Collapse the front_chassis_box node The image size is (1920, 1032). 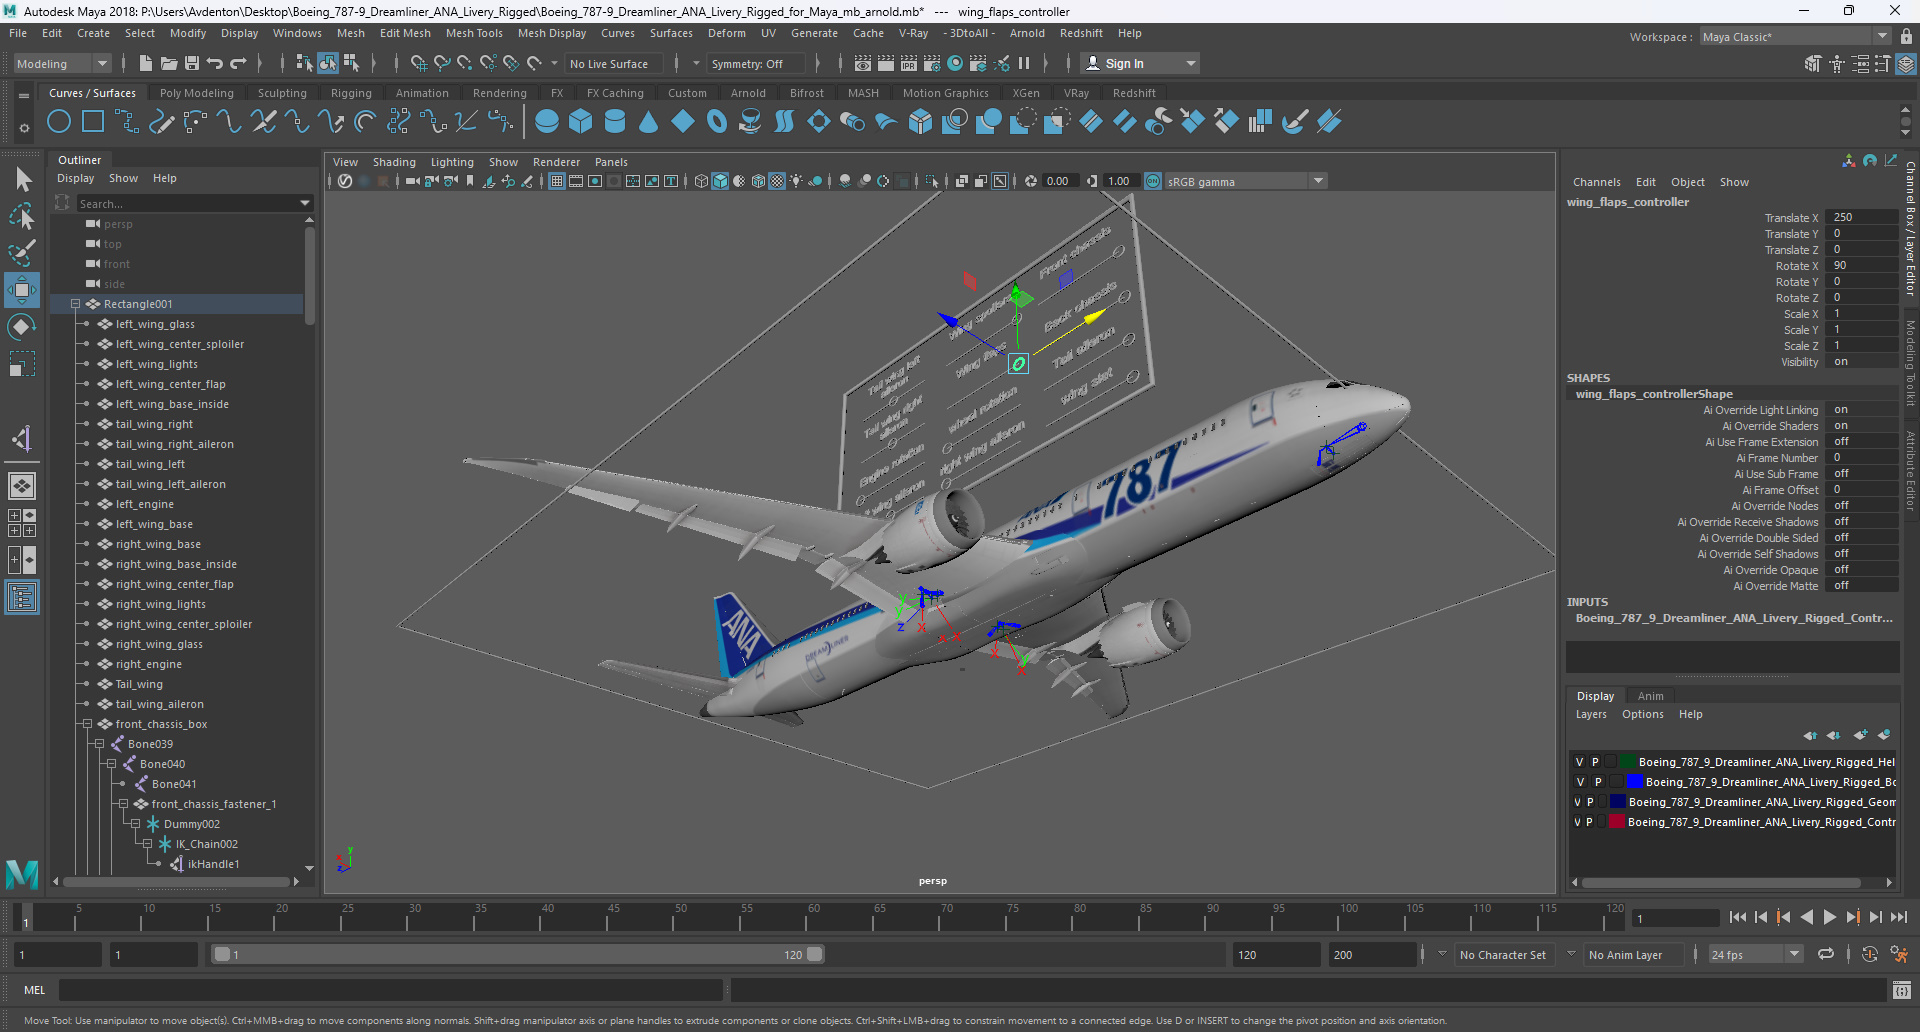click(x=87, y=724)
